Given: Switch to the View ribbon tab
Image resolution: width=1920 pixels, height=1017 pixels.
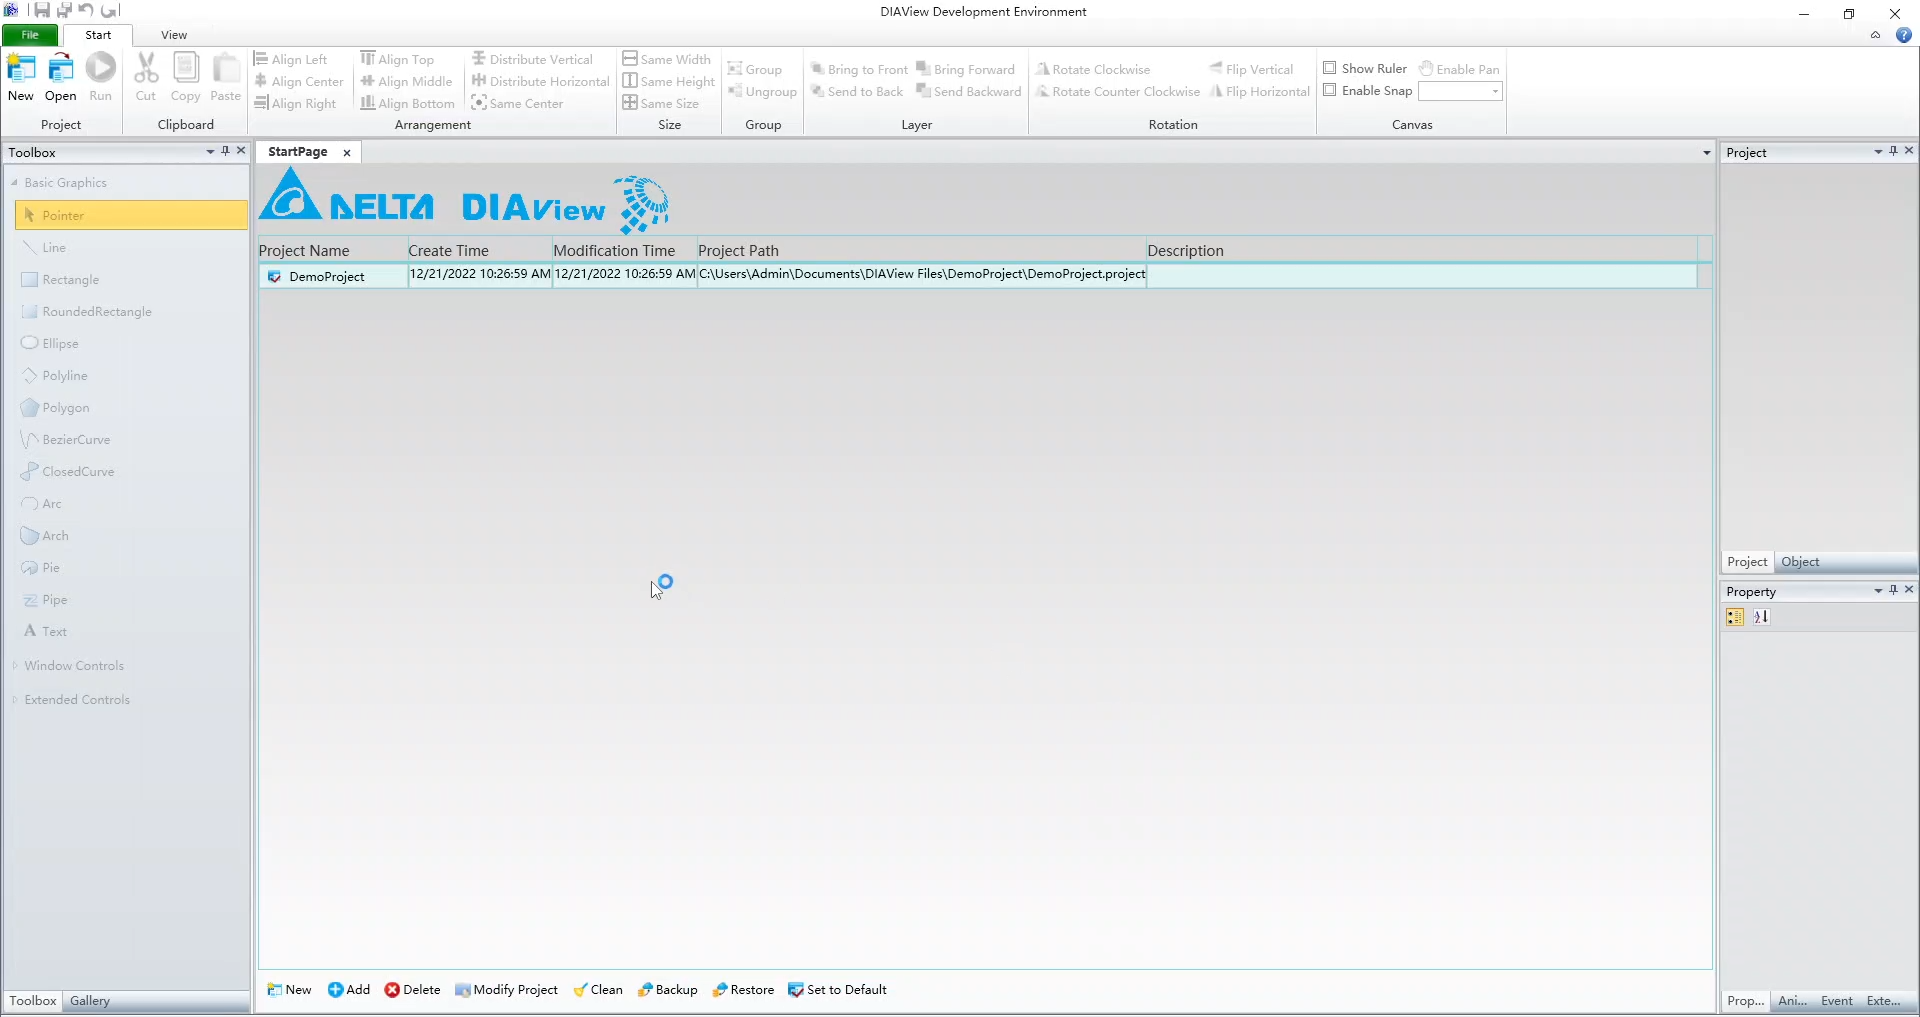Looking at the screenshot, I should point(173,34).
